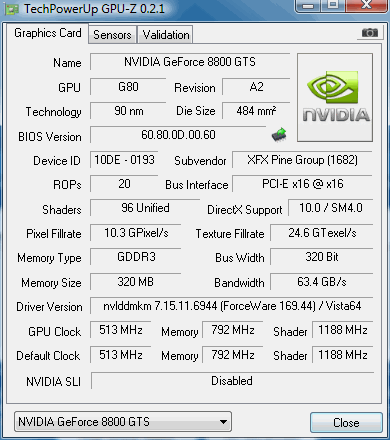The height and width of the screenshot is (440, 390).
Task: Click the camera screenshot icon
Action: [x=370, y=33]
